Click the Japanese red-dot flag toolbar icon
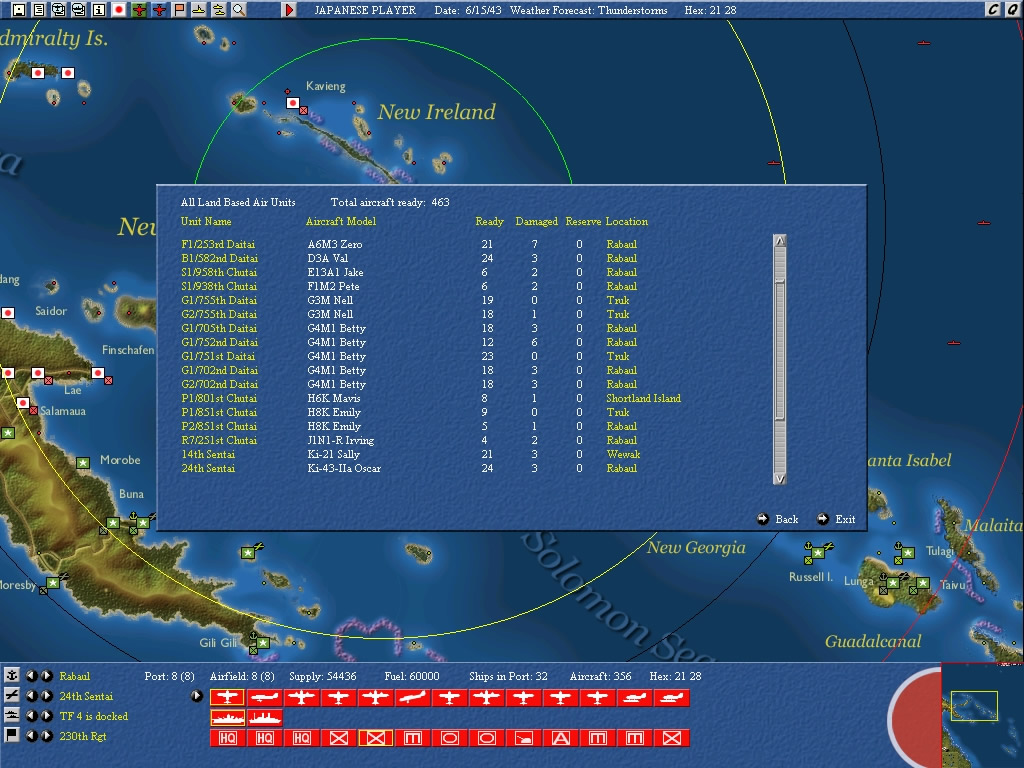 (119, 10)
